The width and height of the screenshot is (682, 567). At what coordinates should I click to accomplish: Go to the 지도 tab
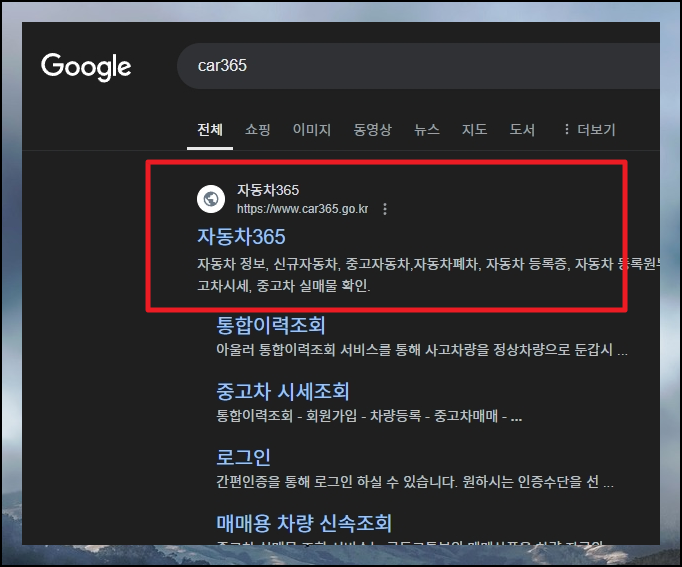[475, 130]
